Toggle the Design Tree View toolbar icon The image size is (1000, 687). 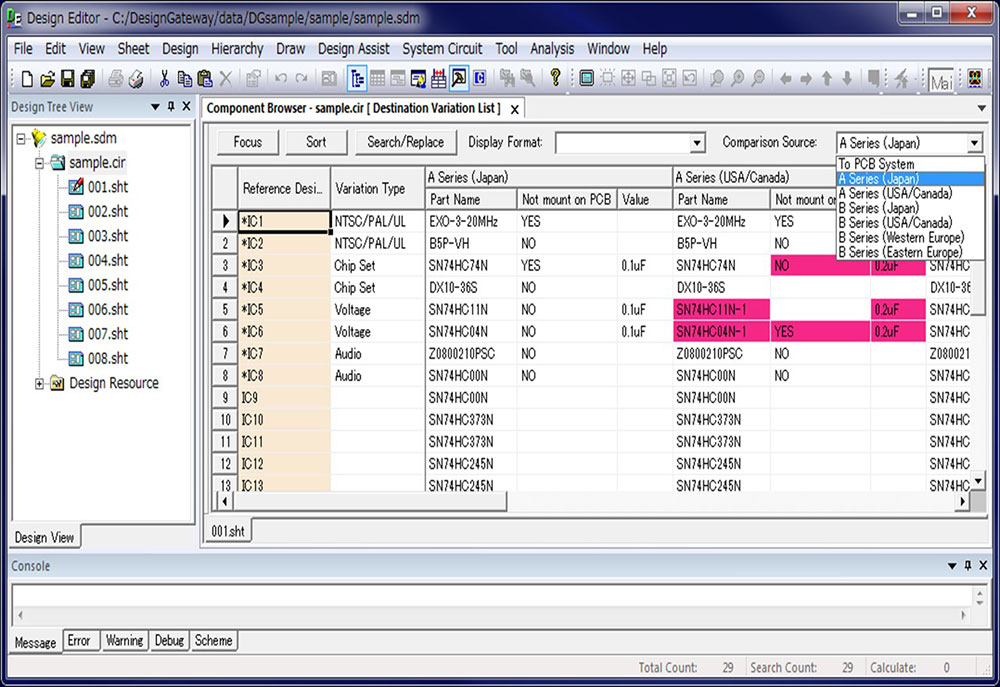(357, 78)
